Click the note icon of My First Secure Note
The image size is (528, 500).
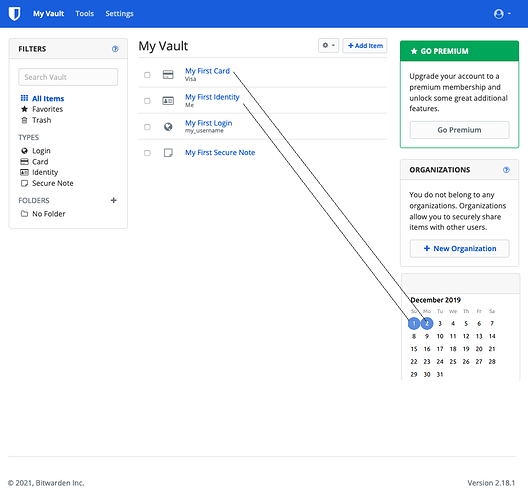point(168,153)
